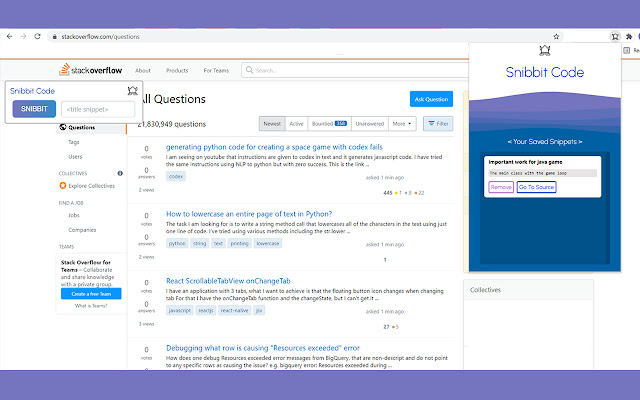
Task: Click the Snibbit Code widget title text
Action: 32,91
